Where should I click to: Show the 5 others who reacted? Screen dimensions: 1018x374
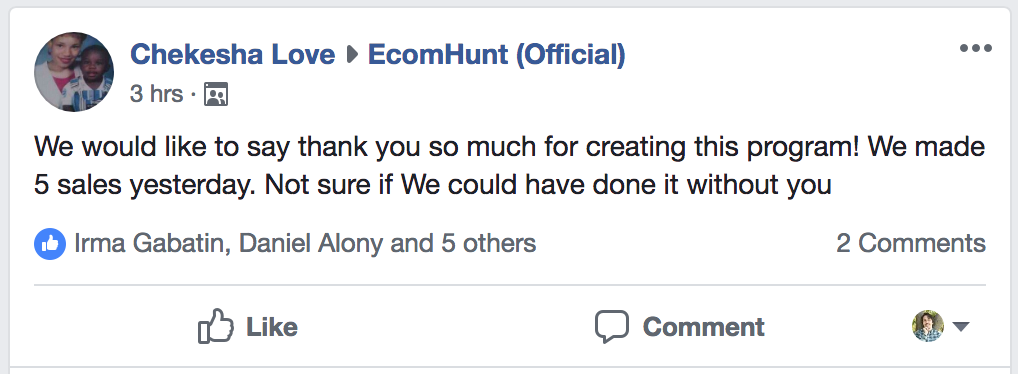coord(489,243)
